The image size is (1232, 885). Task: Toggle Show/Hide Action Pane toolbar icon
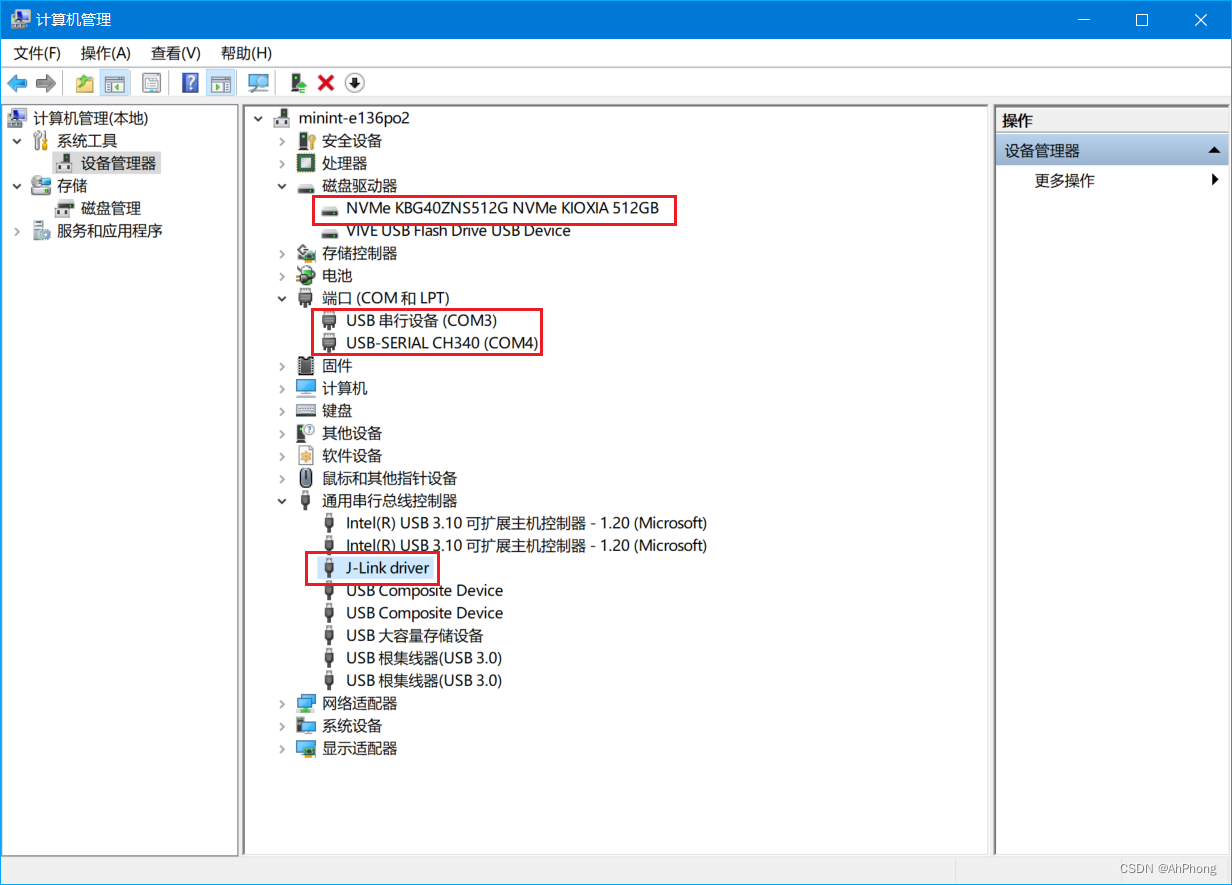[220, 83]
